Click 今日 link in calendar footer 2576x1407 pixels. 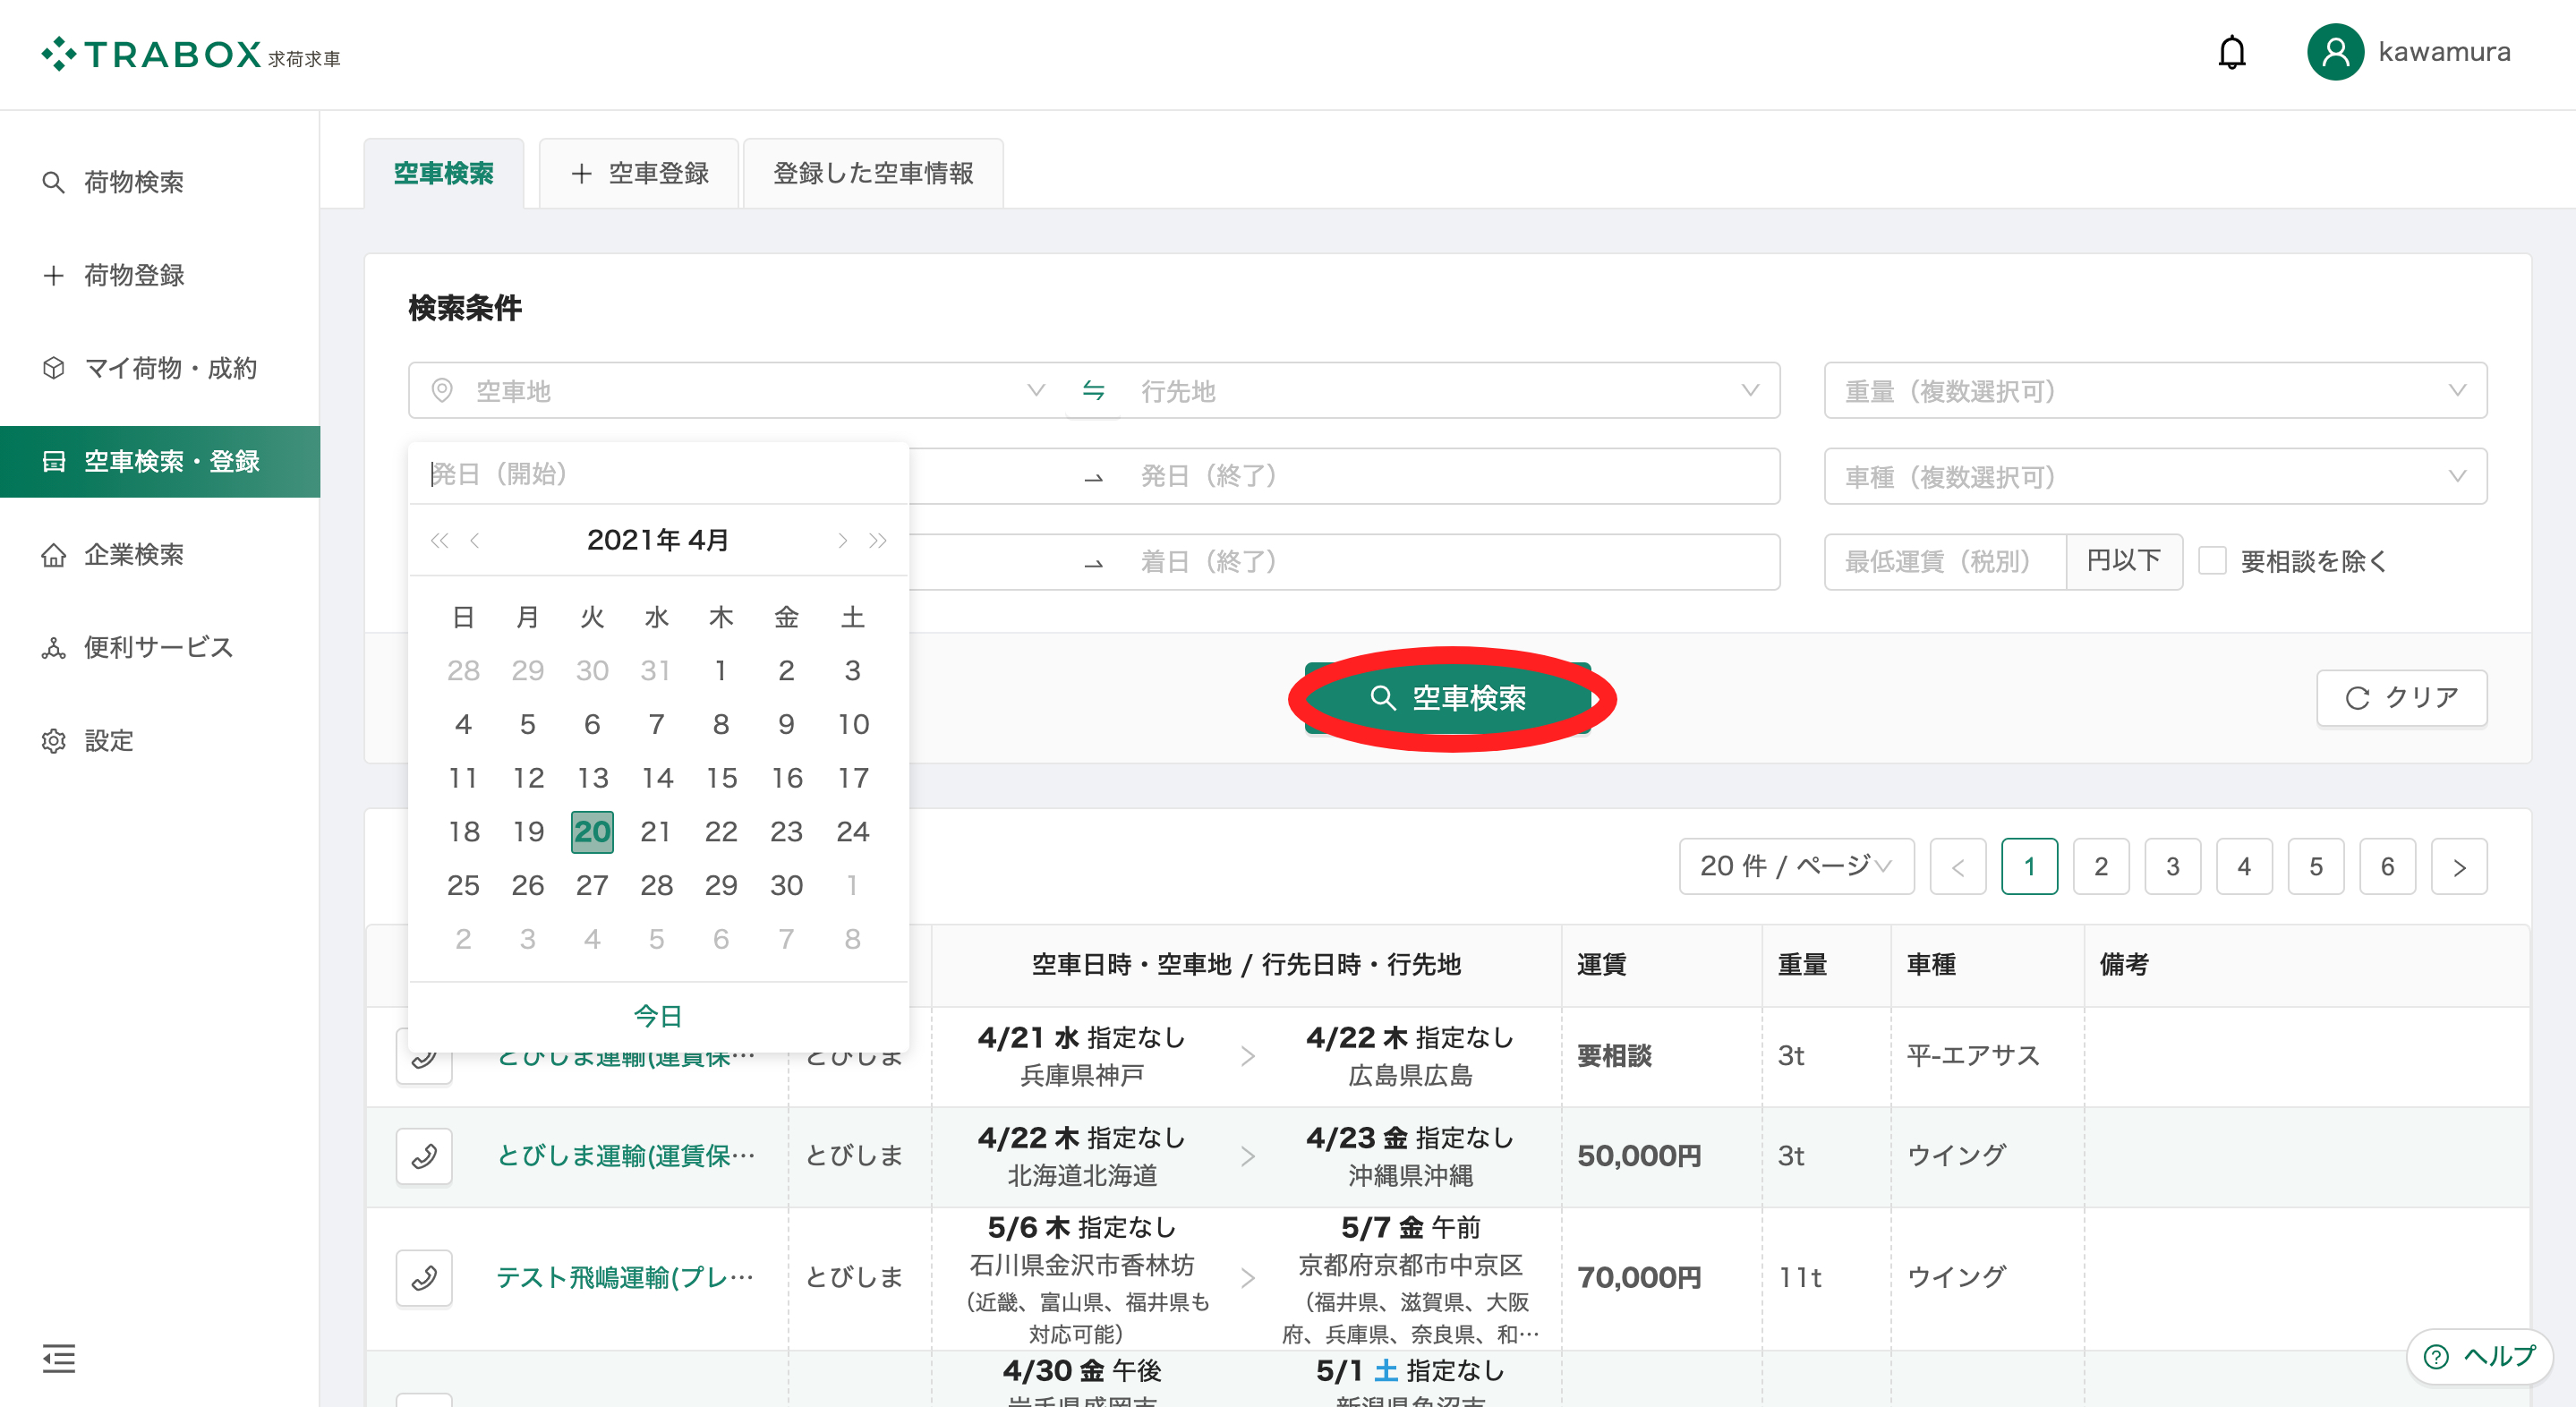click(657, 1016)
